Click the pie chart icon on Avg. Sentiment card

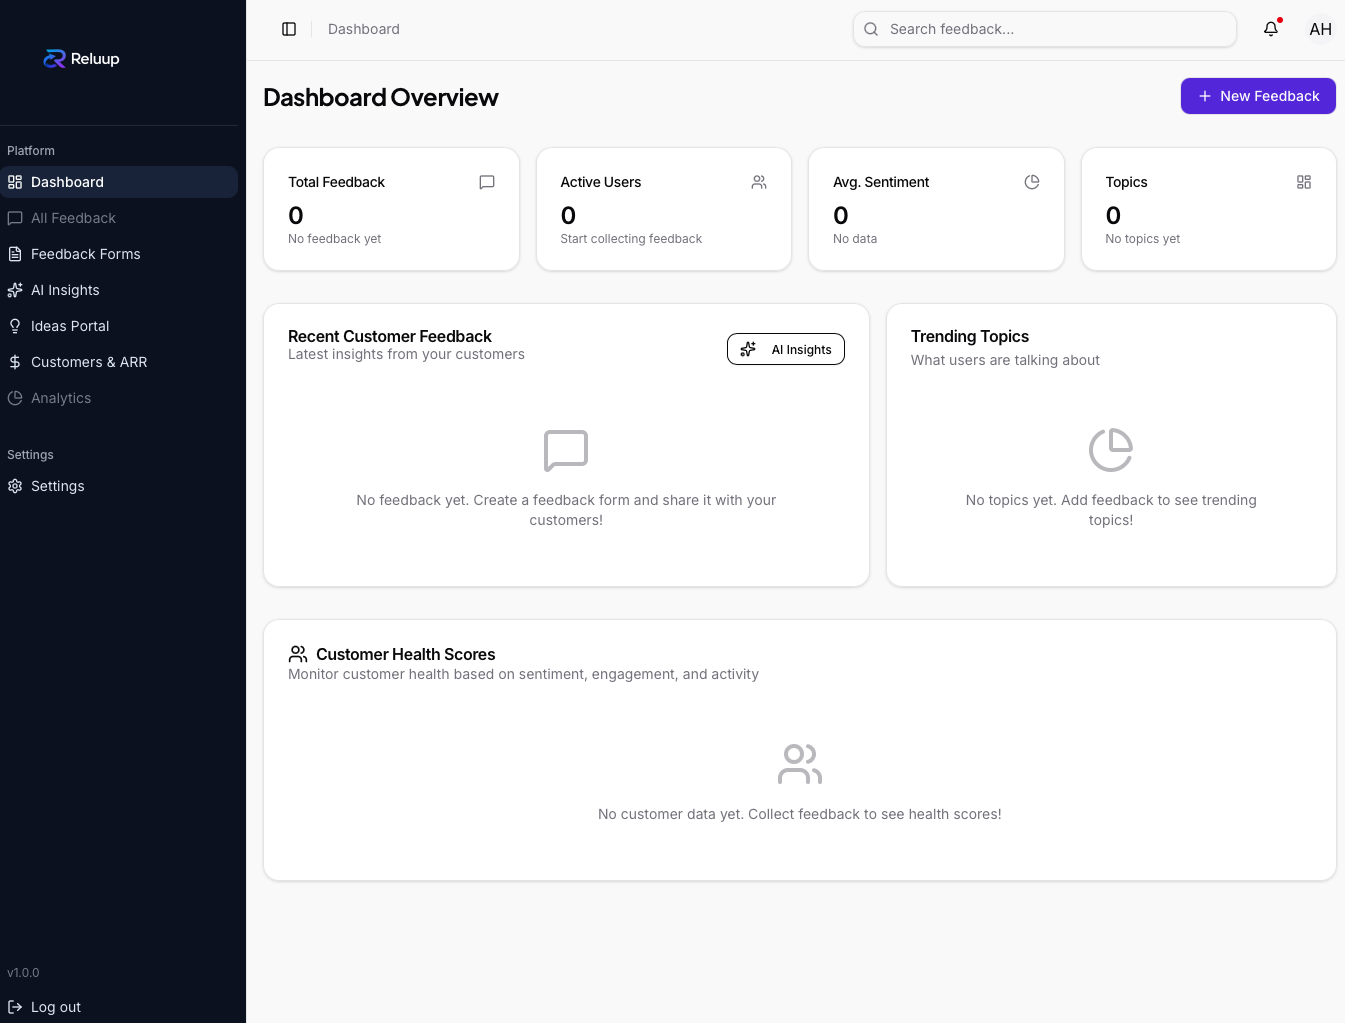pyautogui.click(x=1031, y=182)
